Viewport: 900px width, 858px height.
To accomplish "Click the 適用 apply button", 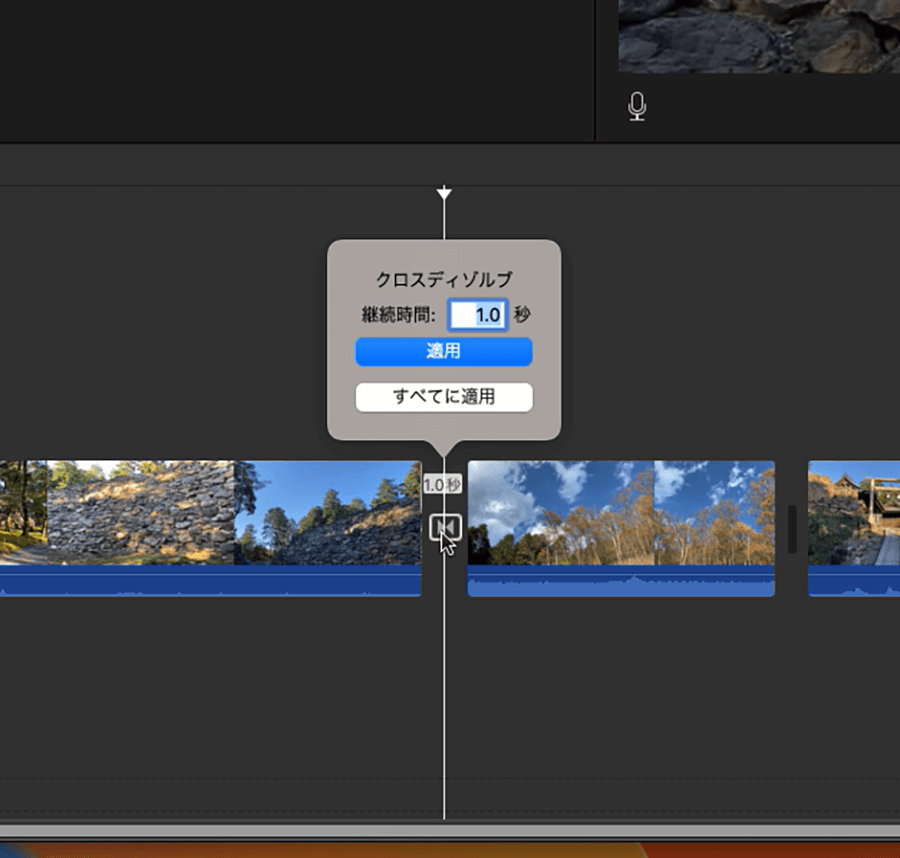I will click(444, 351).
